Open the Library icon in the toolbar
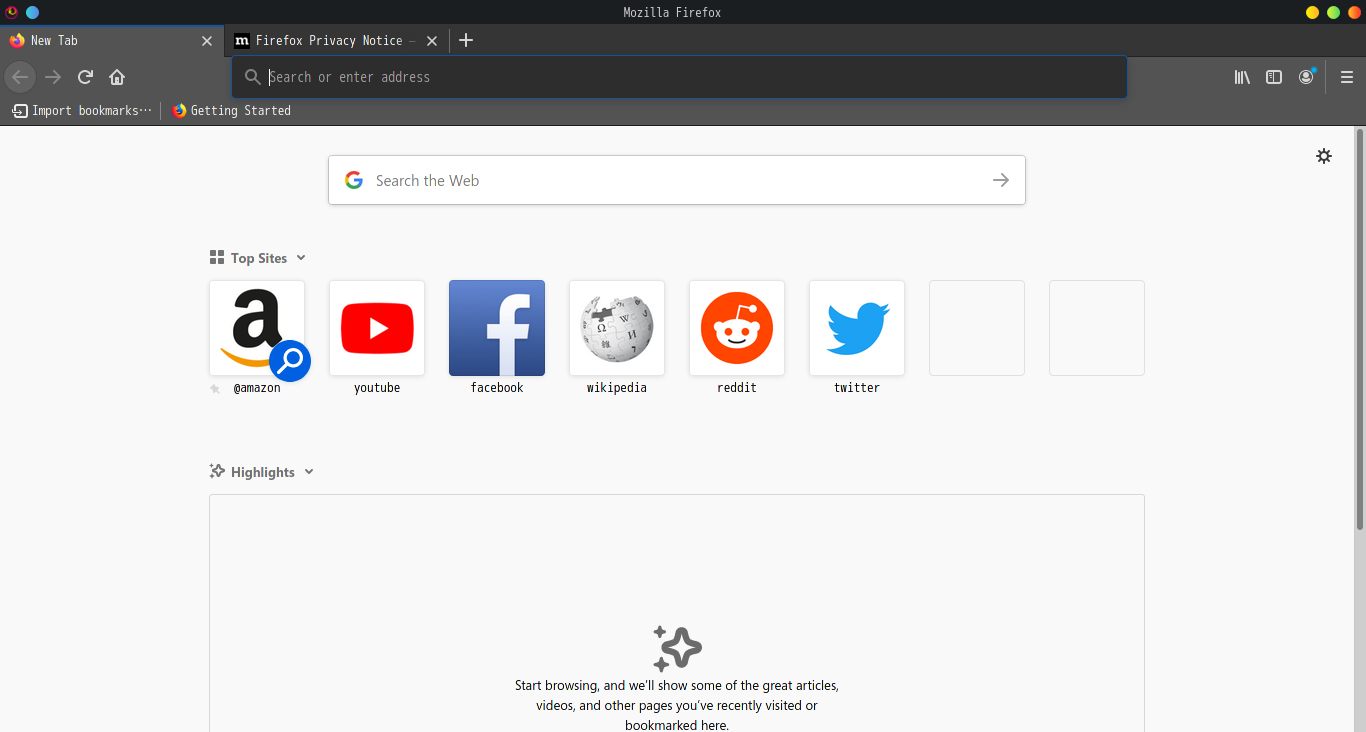The width and height of the screenshot is (1366, 732). click(1242, 77)
